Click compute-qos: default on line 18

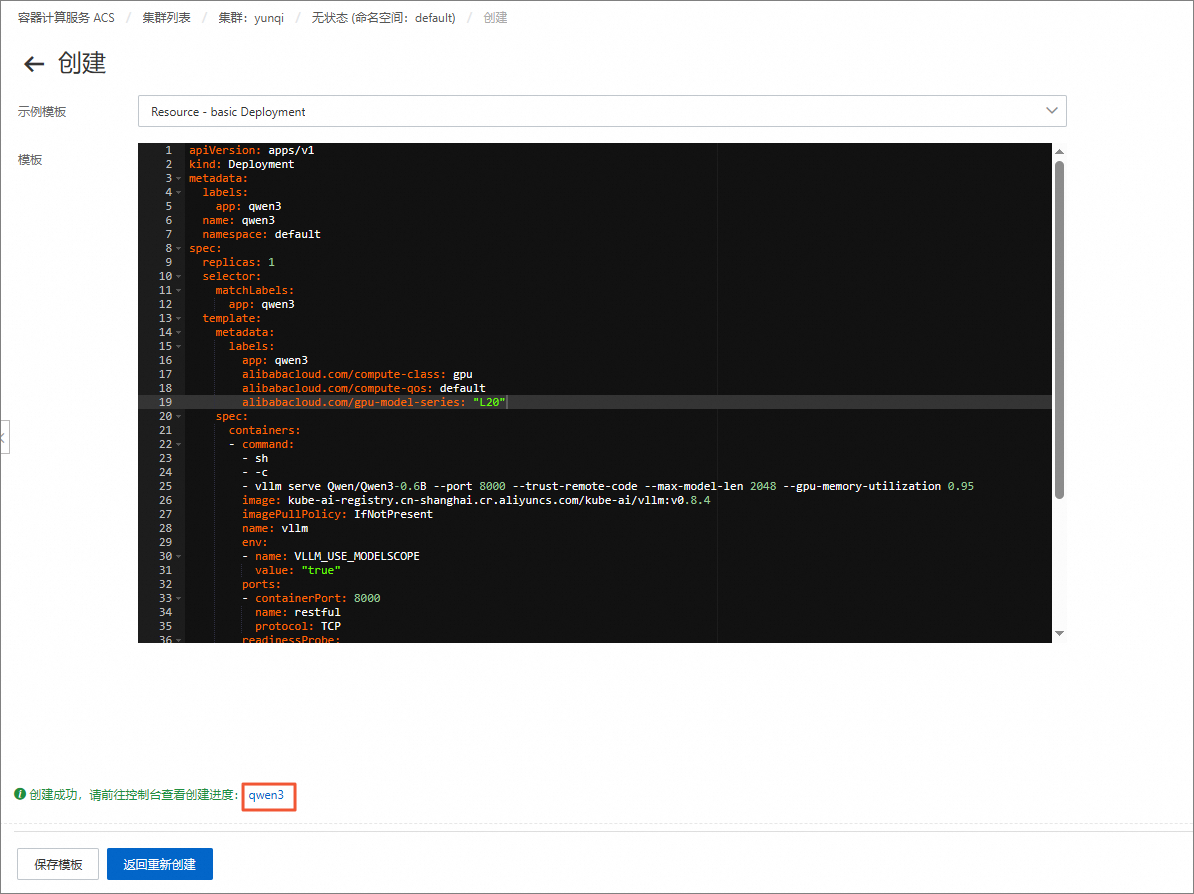pos(364,388)
